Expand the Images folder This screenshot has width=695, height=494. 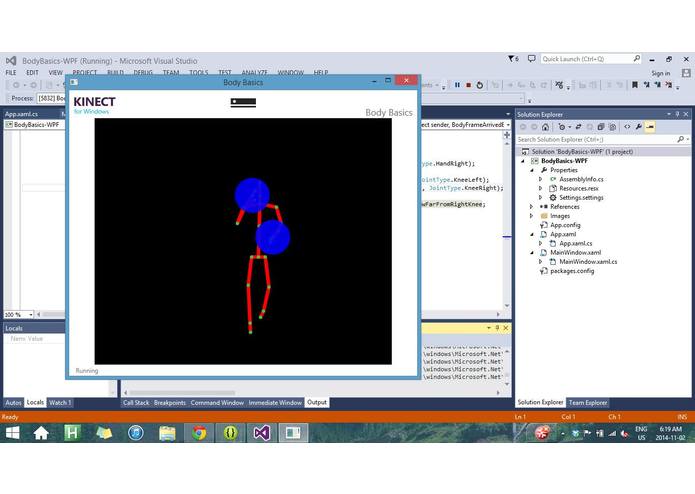pos(531,216)
